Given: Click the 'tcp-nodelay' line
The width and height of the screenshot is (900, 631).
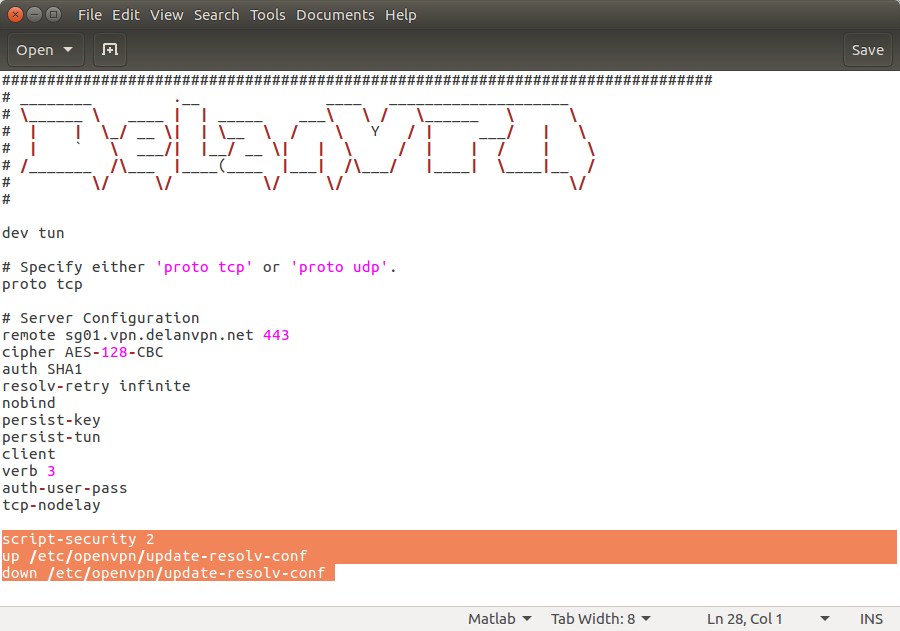Looking at the screenshot, I should coord(52,505).
